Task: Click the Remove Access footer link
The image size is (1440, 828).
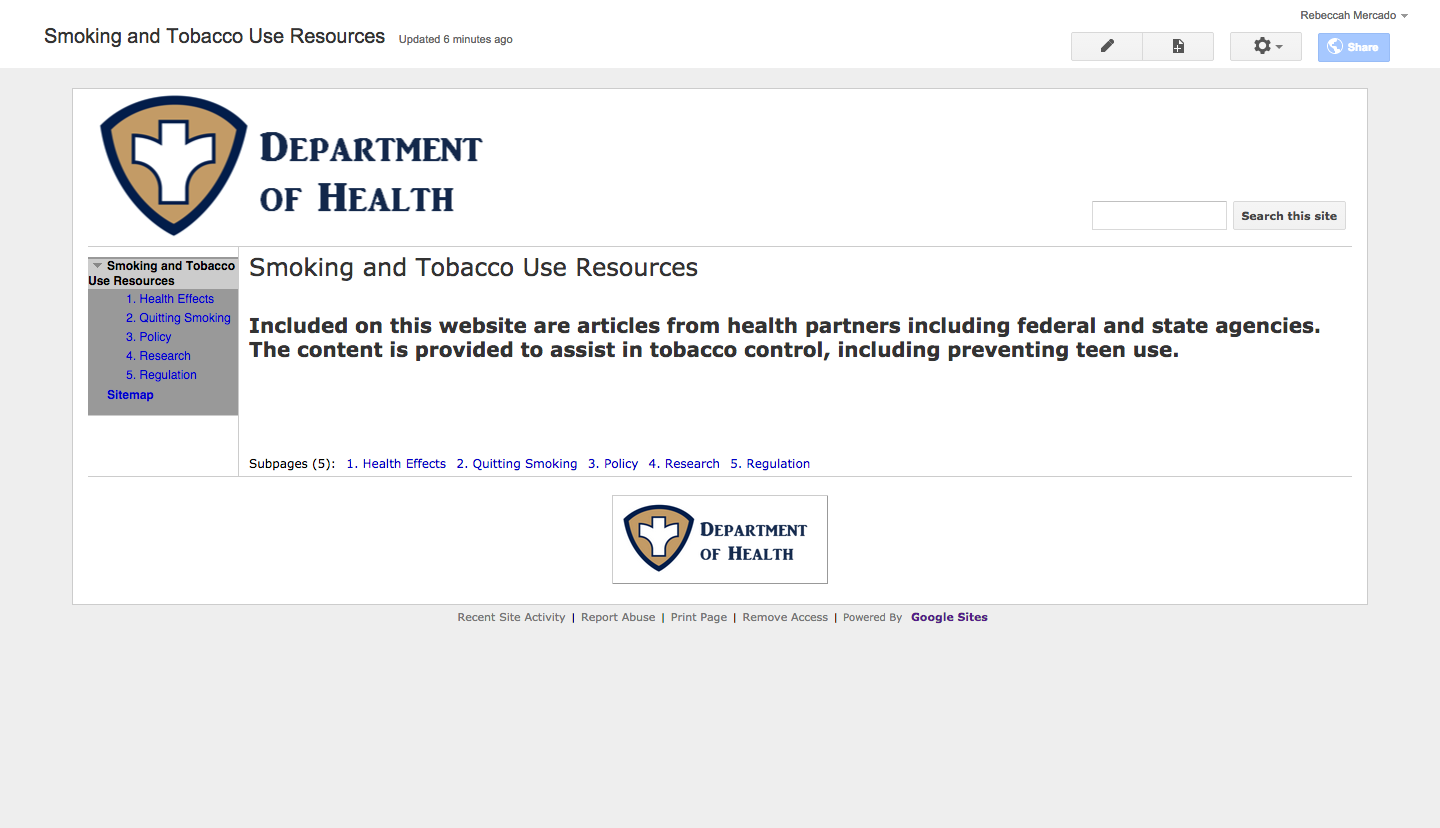Action: pyautogui.click(x=785, y=618)
